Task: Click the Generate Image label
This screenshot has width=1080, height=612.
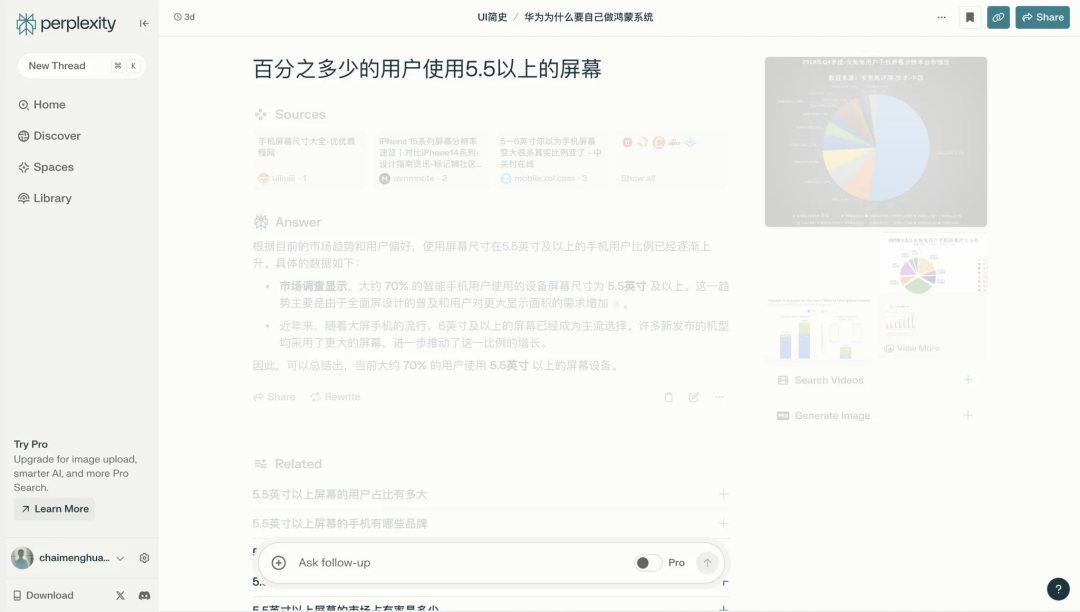Action: (832, 416)
